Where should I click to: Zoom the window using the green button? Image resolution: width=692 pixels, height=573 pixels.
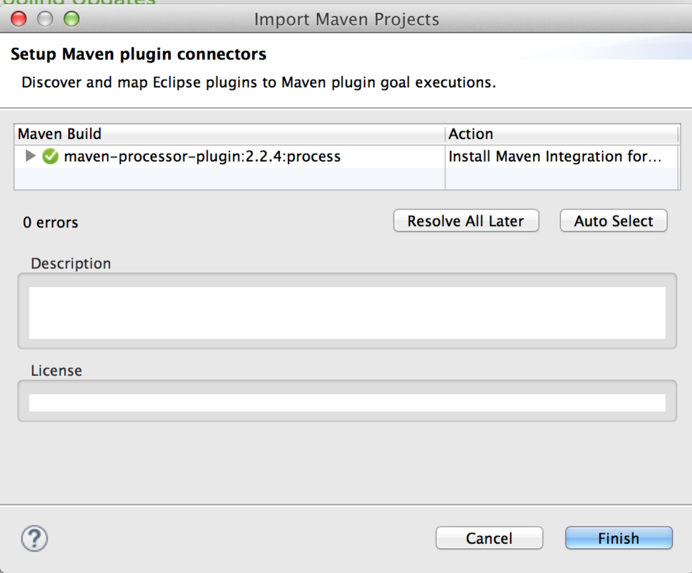(x=71, y=19)
